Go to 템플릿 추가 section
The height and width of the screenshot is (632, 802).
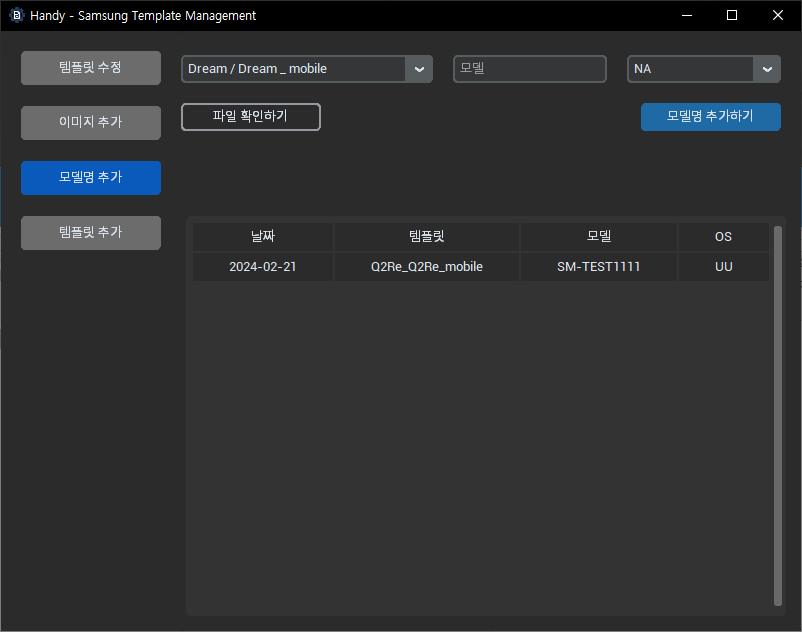[x=91, y=233]
